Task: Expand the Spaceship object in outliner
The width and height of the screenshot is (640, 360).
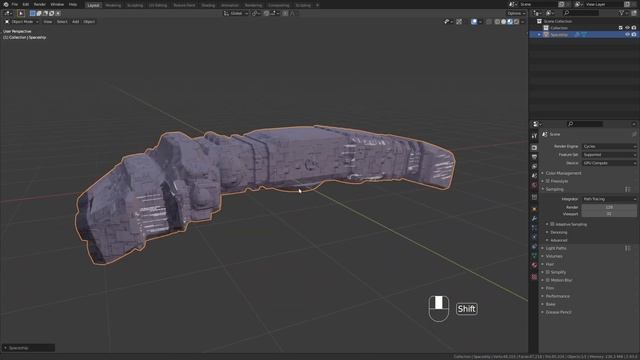Action: (x=539, y=35)
